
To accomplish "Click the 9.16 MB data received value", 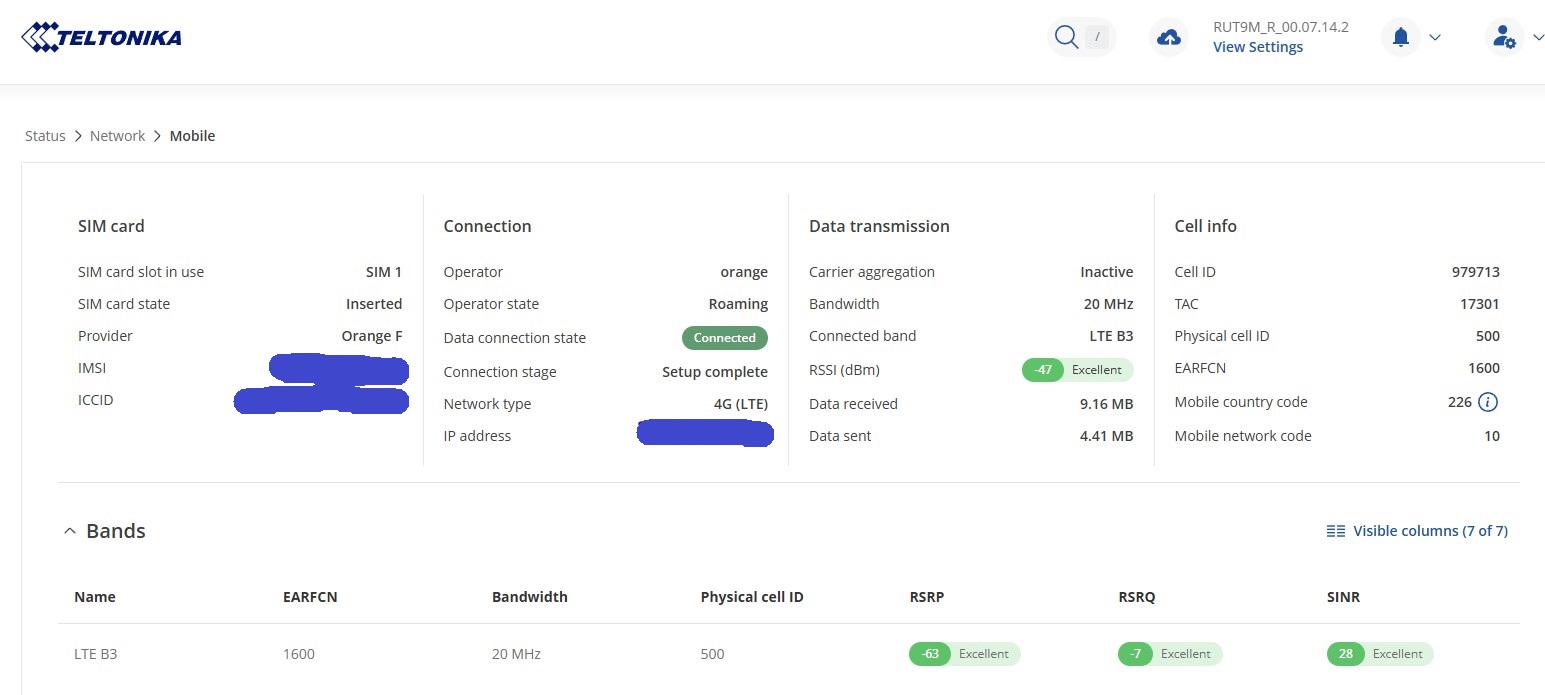I will [1107, 404].
